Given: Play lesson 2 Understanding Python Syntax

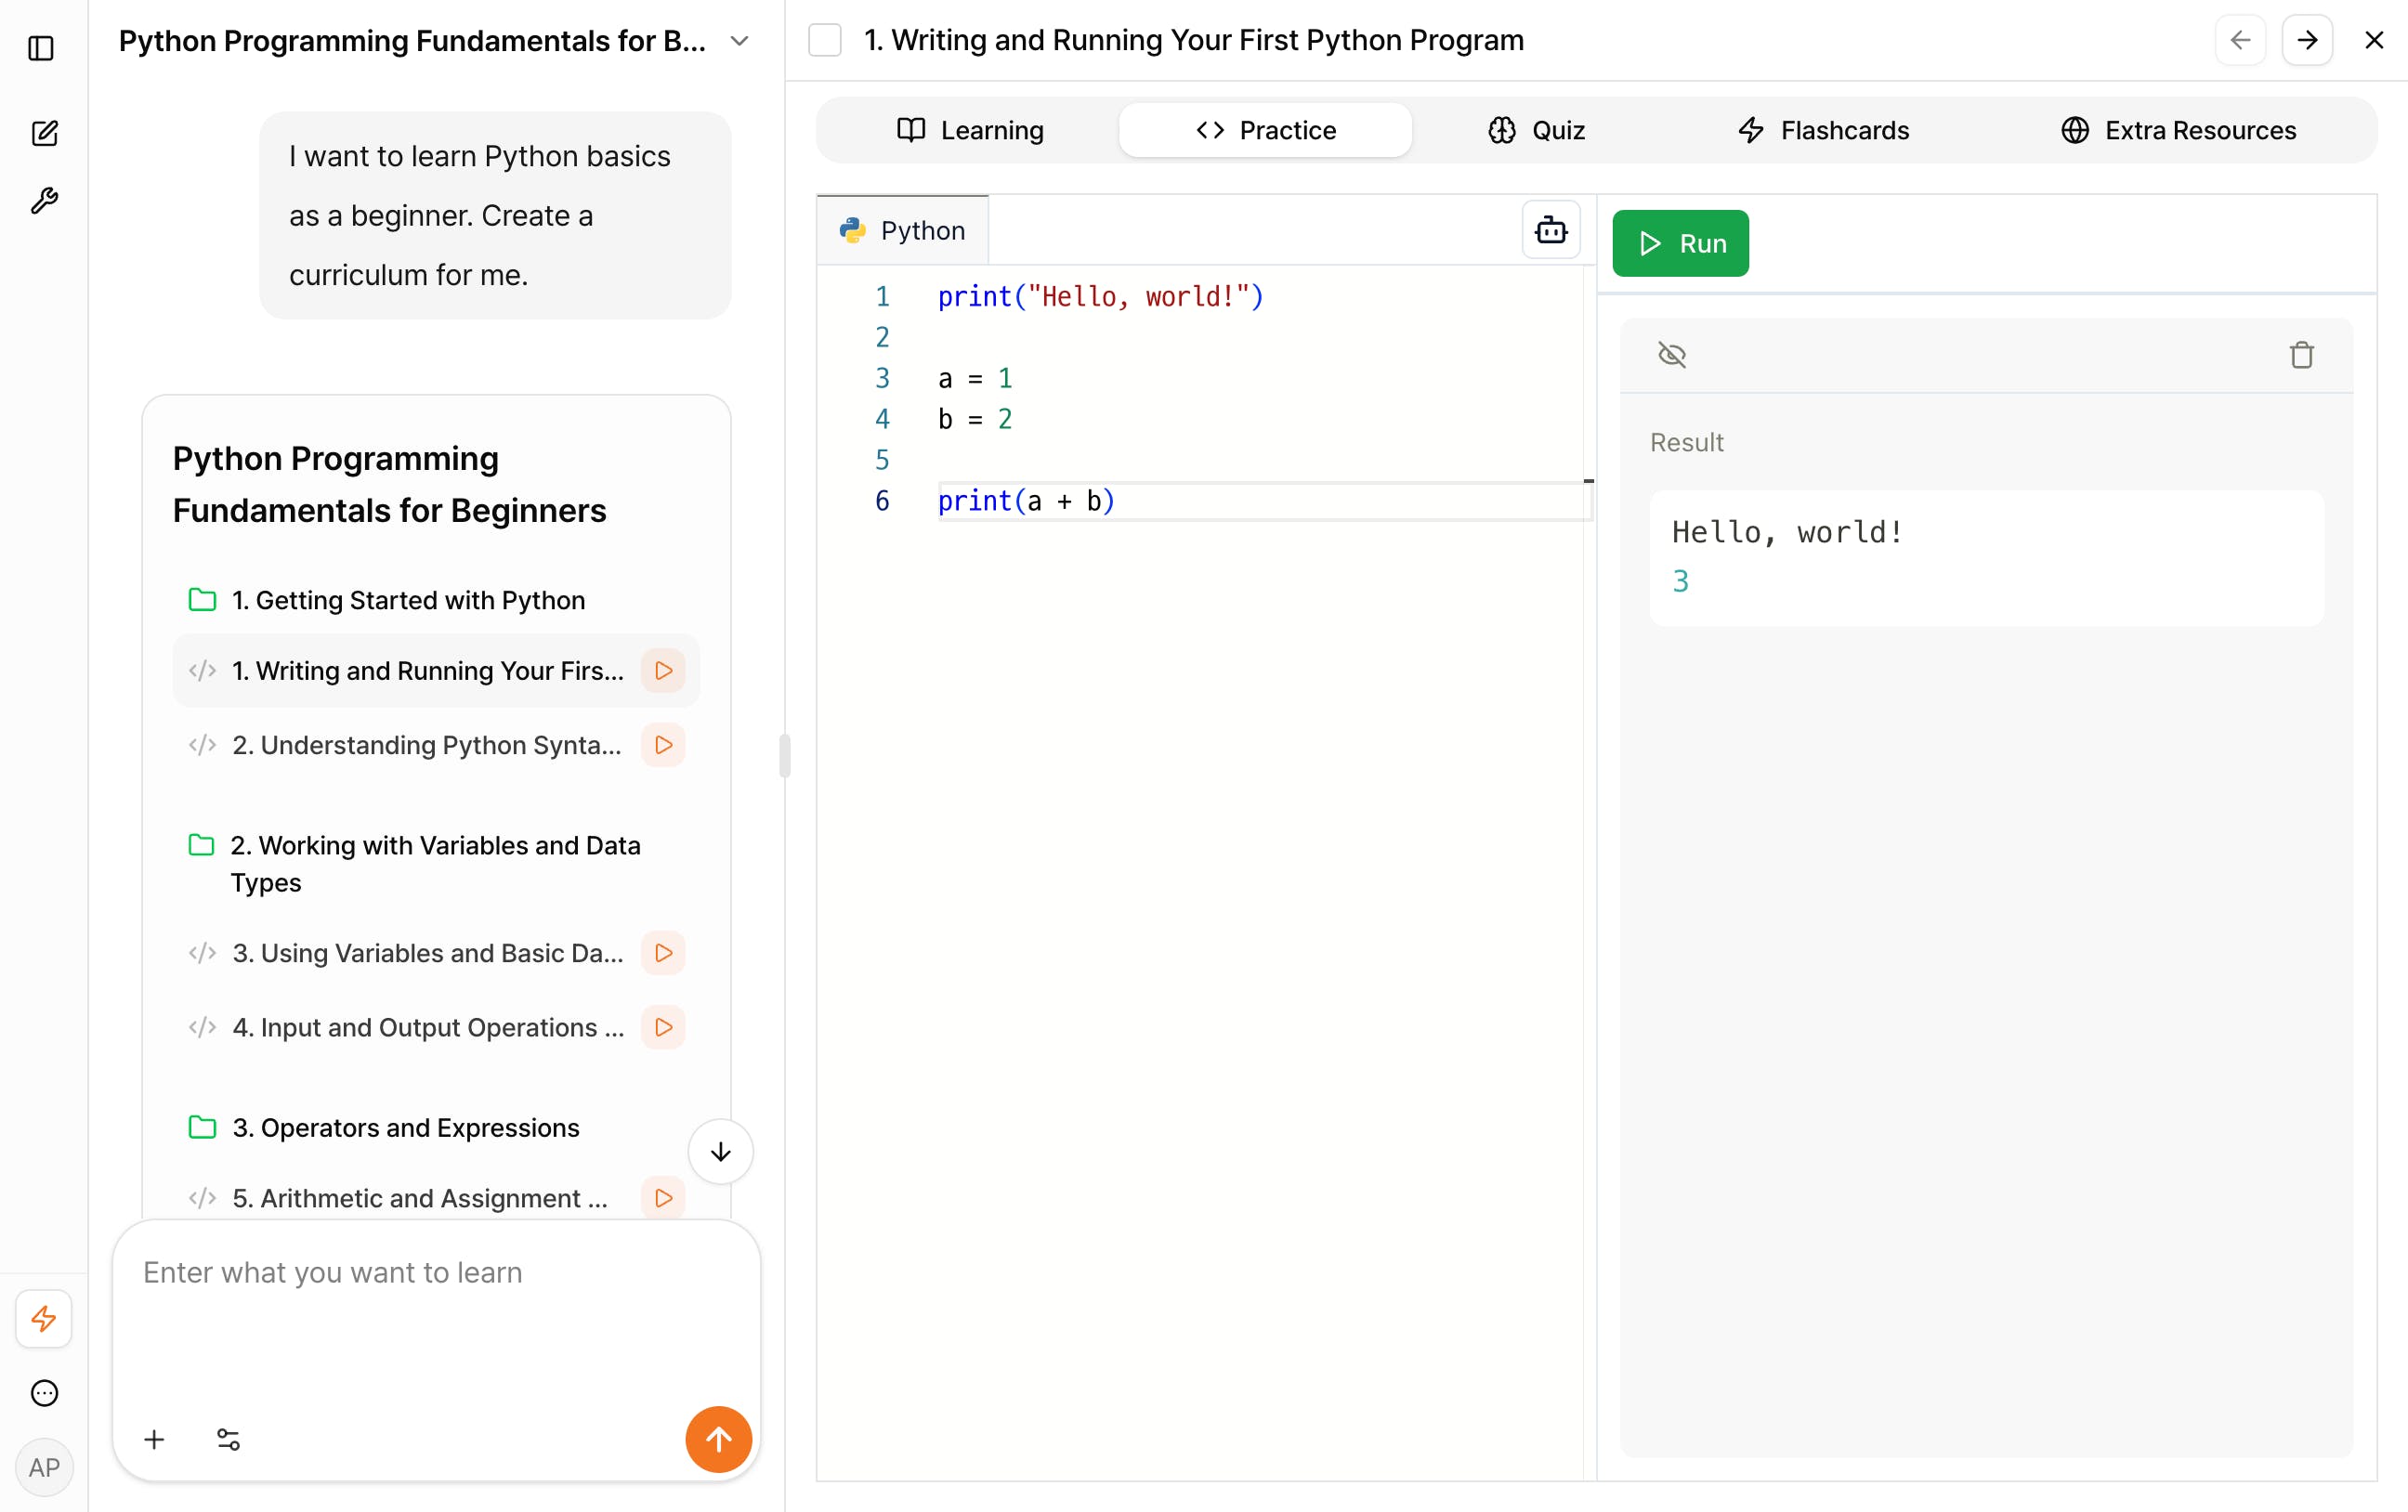Looking at the screenshot, I should pyautogui.click(x=663, y=745).
